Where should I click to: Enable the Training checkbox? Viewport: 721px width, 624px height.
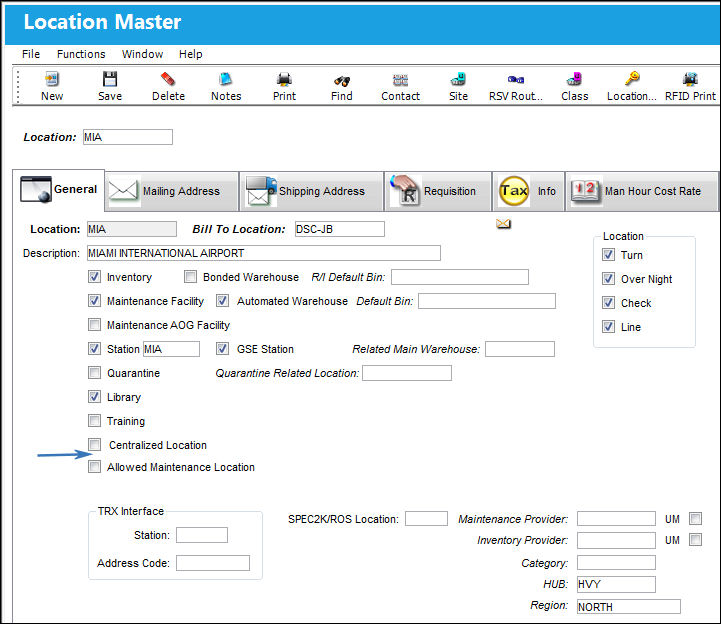94,420
